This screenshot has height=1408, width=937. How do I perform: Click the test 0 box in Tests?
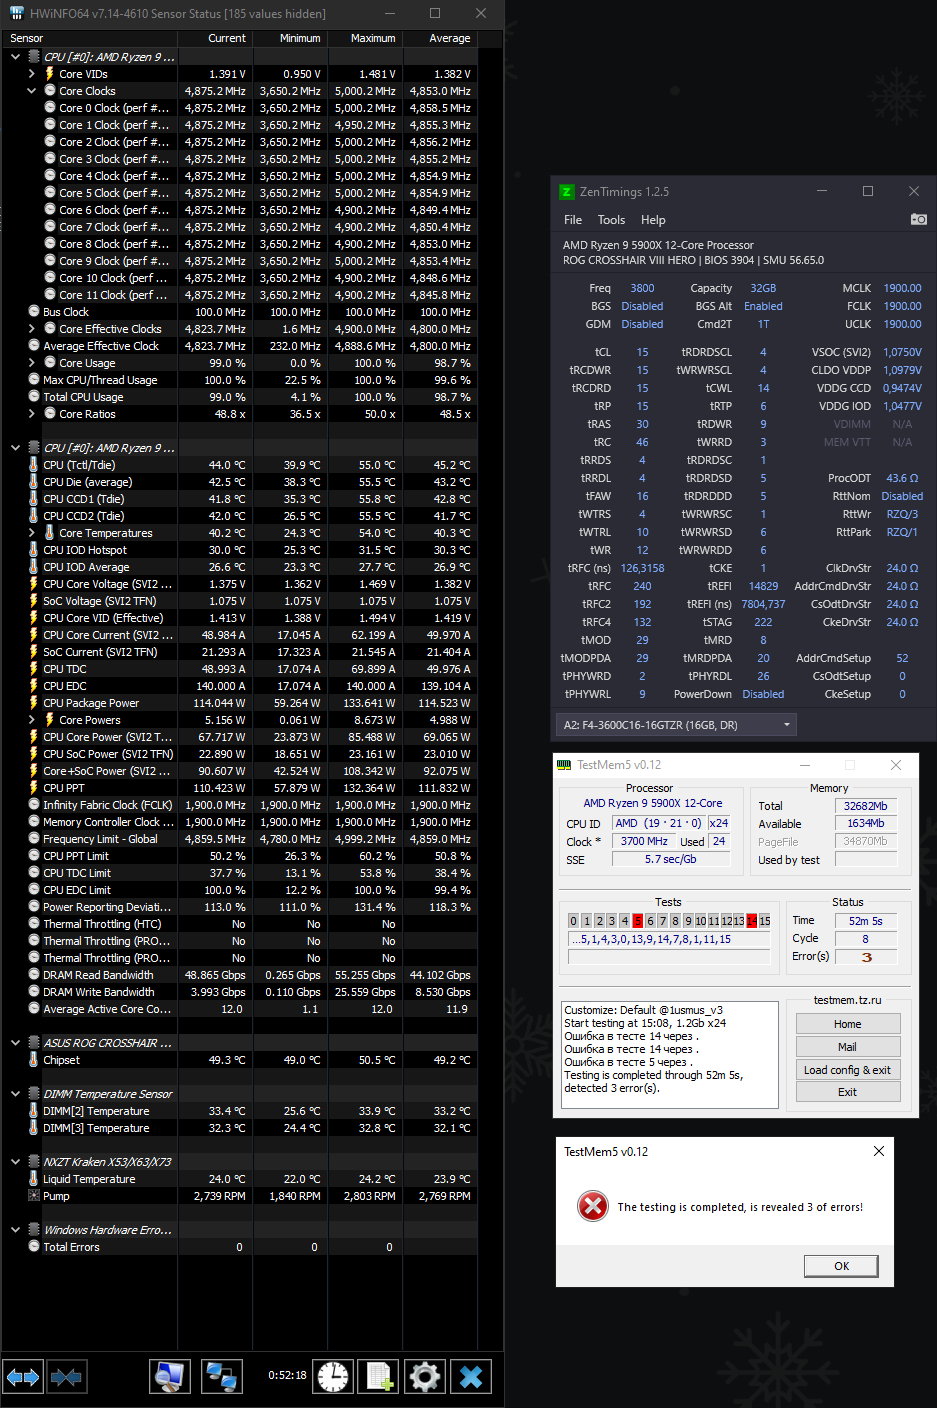pyautogui.click(x=574, y=921)
